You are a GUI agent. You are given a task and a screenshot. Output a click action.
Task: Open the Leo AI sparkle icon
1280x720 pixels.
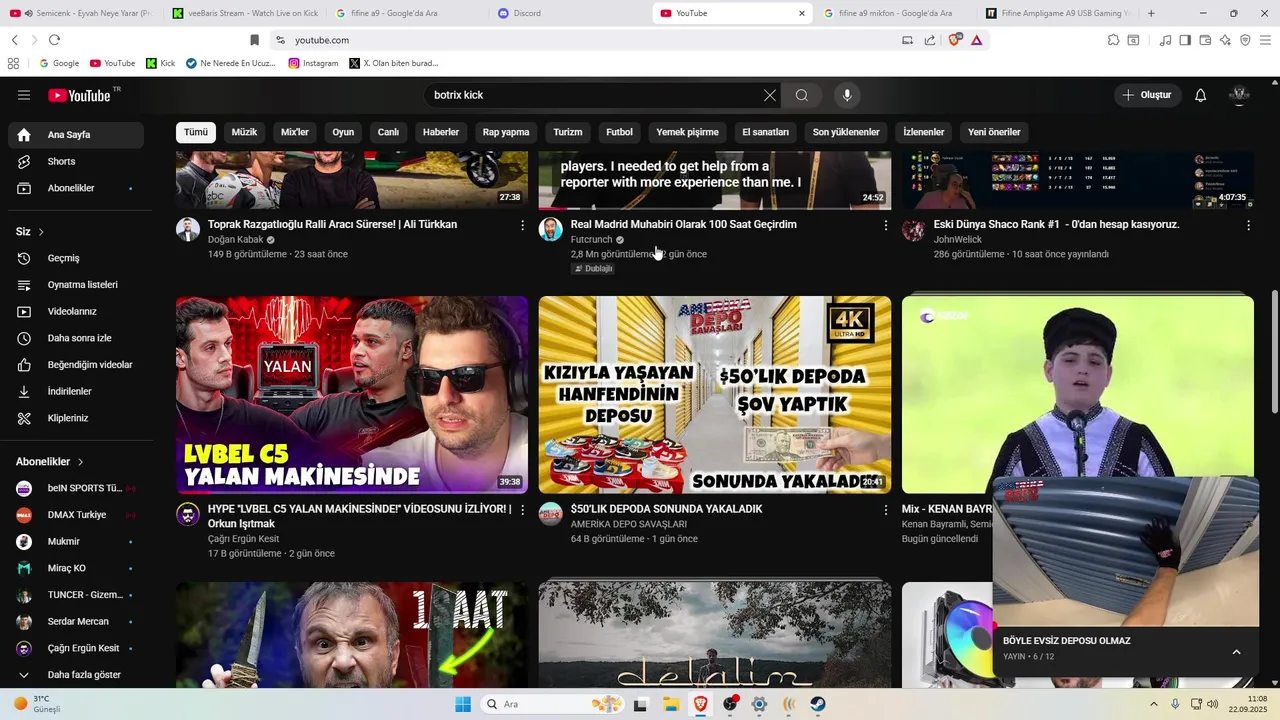click(1225, 40)
